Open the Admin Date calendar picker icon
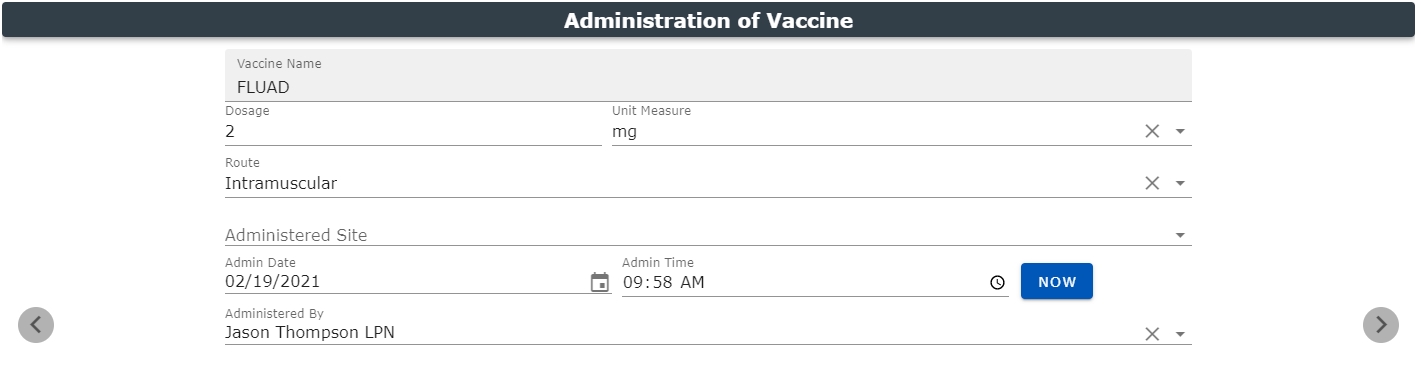The width and height of the screenshot is (1421, 366). (x=600, y=282)
